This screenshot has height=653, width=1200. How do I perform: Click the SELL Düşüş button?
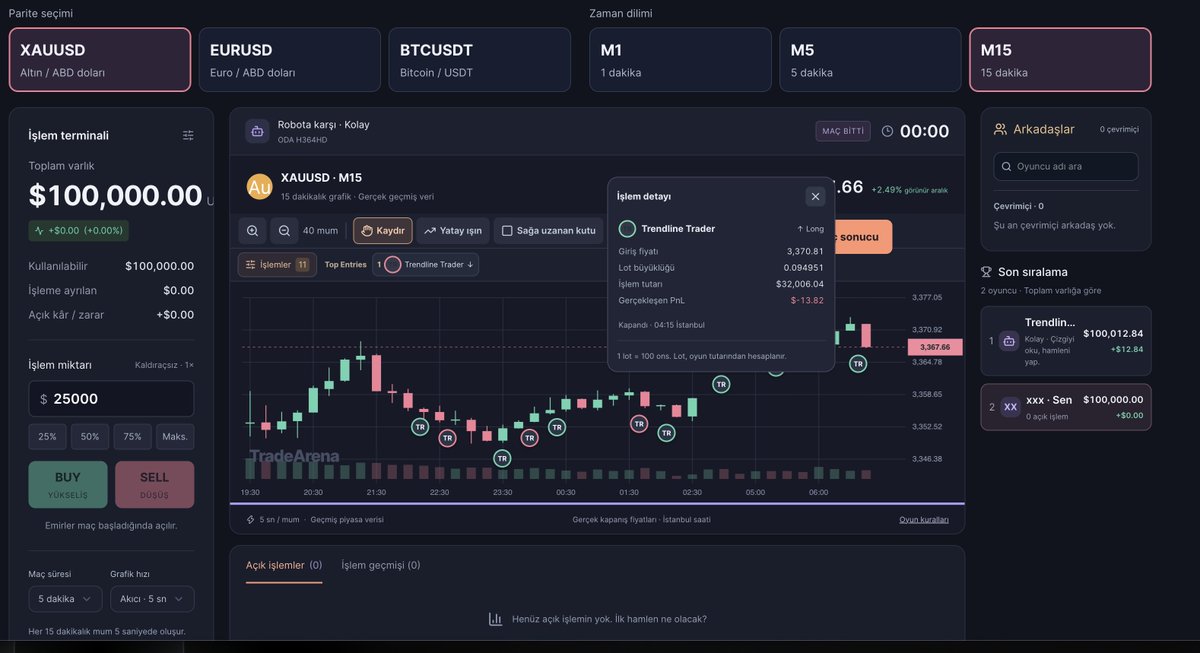click(x=155, y=484)
